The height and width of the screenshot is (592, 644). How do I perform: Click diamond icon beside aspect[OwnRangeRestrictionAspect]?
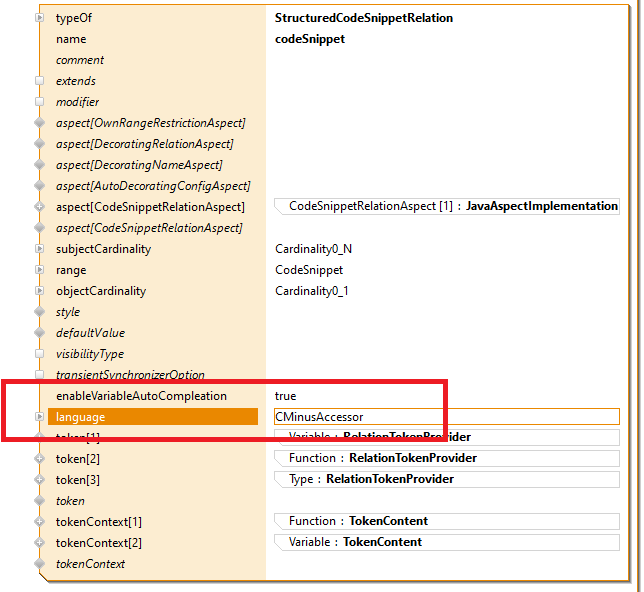tap(39, 123)
